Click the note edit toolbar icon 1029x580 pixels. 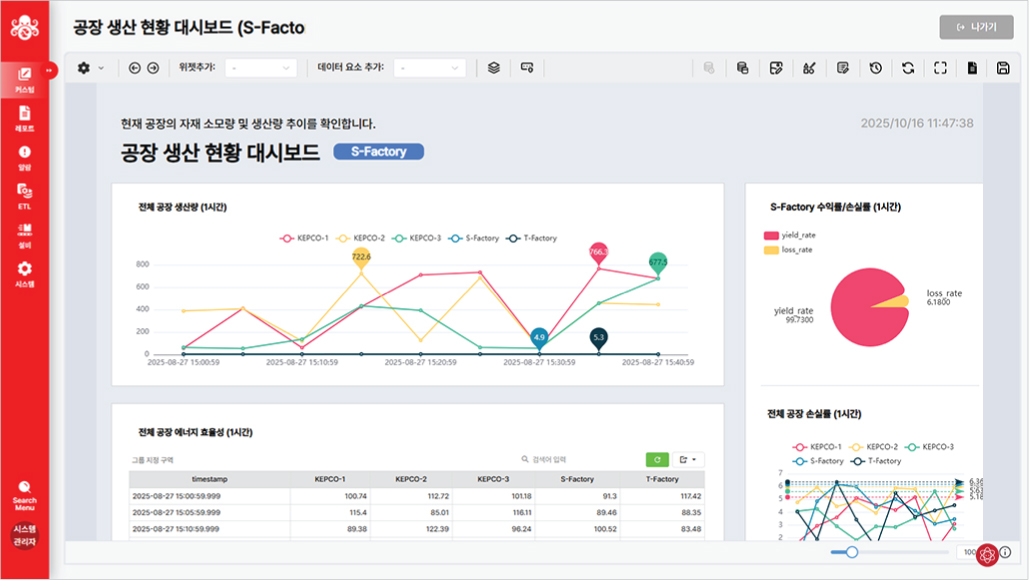point(843,68)
